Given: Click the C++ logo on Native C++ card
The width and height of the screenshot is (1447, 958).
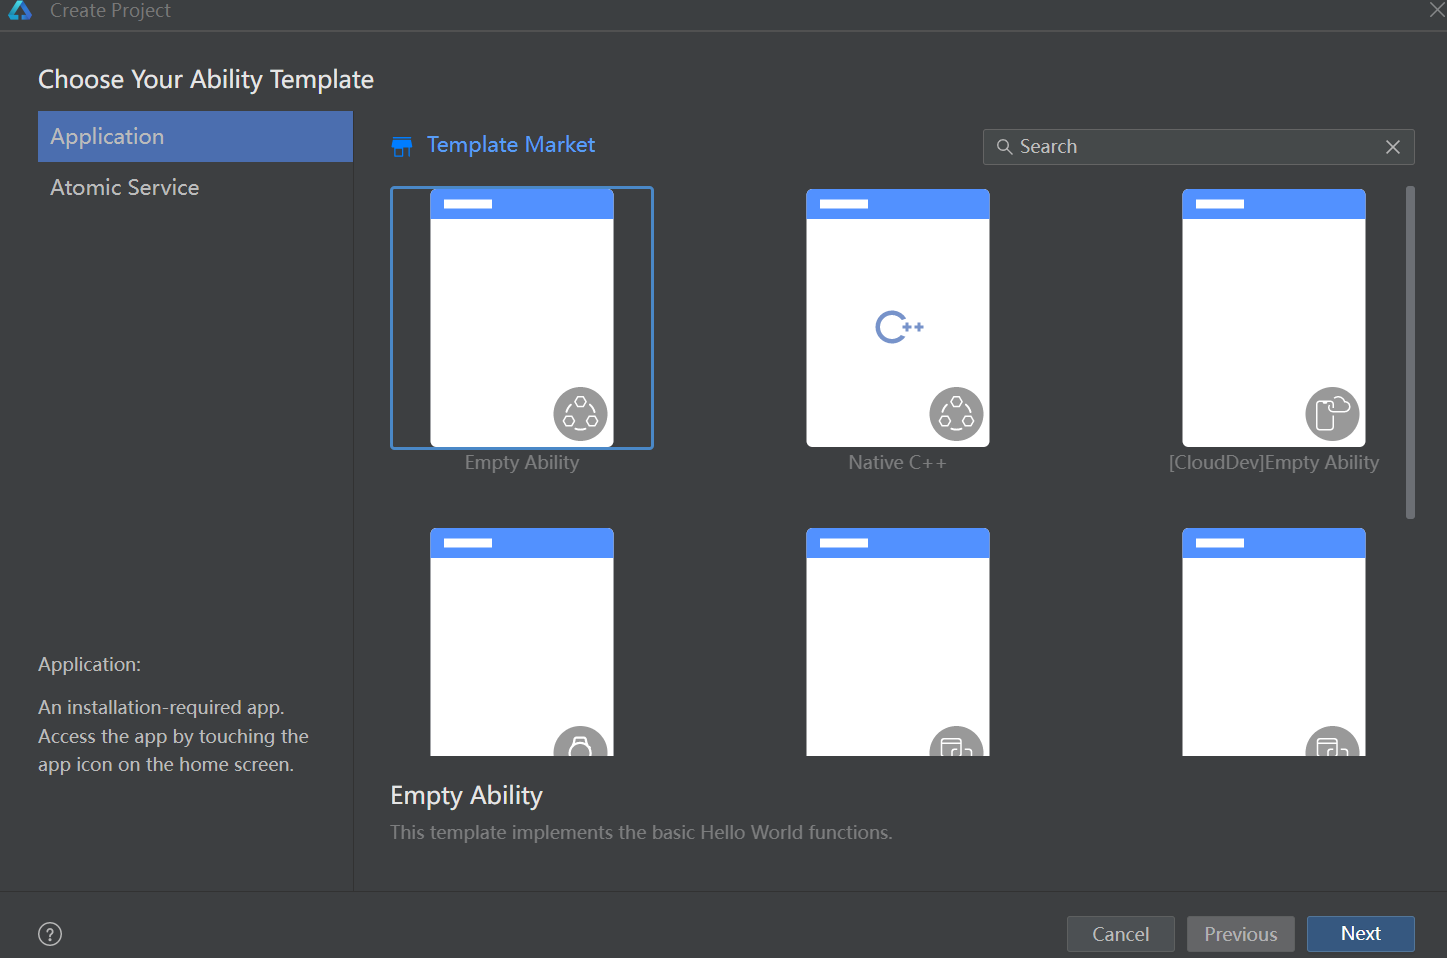Looking at the screenshot, I should pyautogui.click(x=899, y=327).
